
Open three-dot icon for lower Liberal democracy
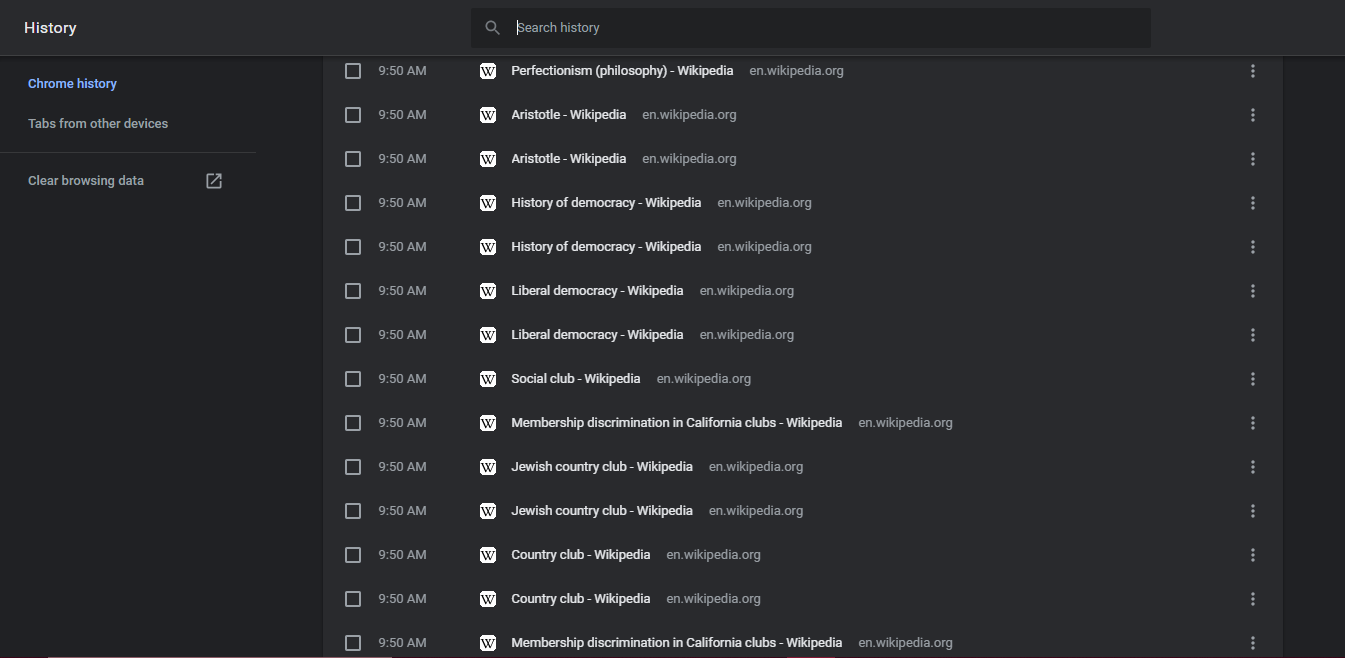click(1252, 335)
